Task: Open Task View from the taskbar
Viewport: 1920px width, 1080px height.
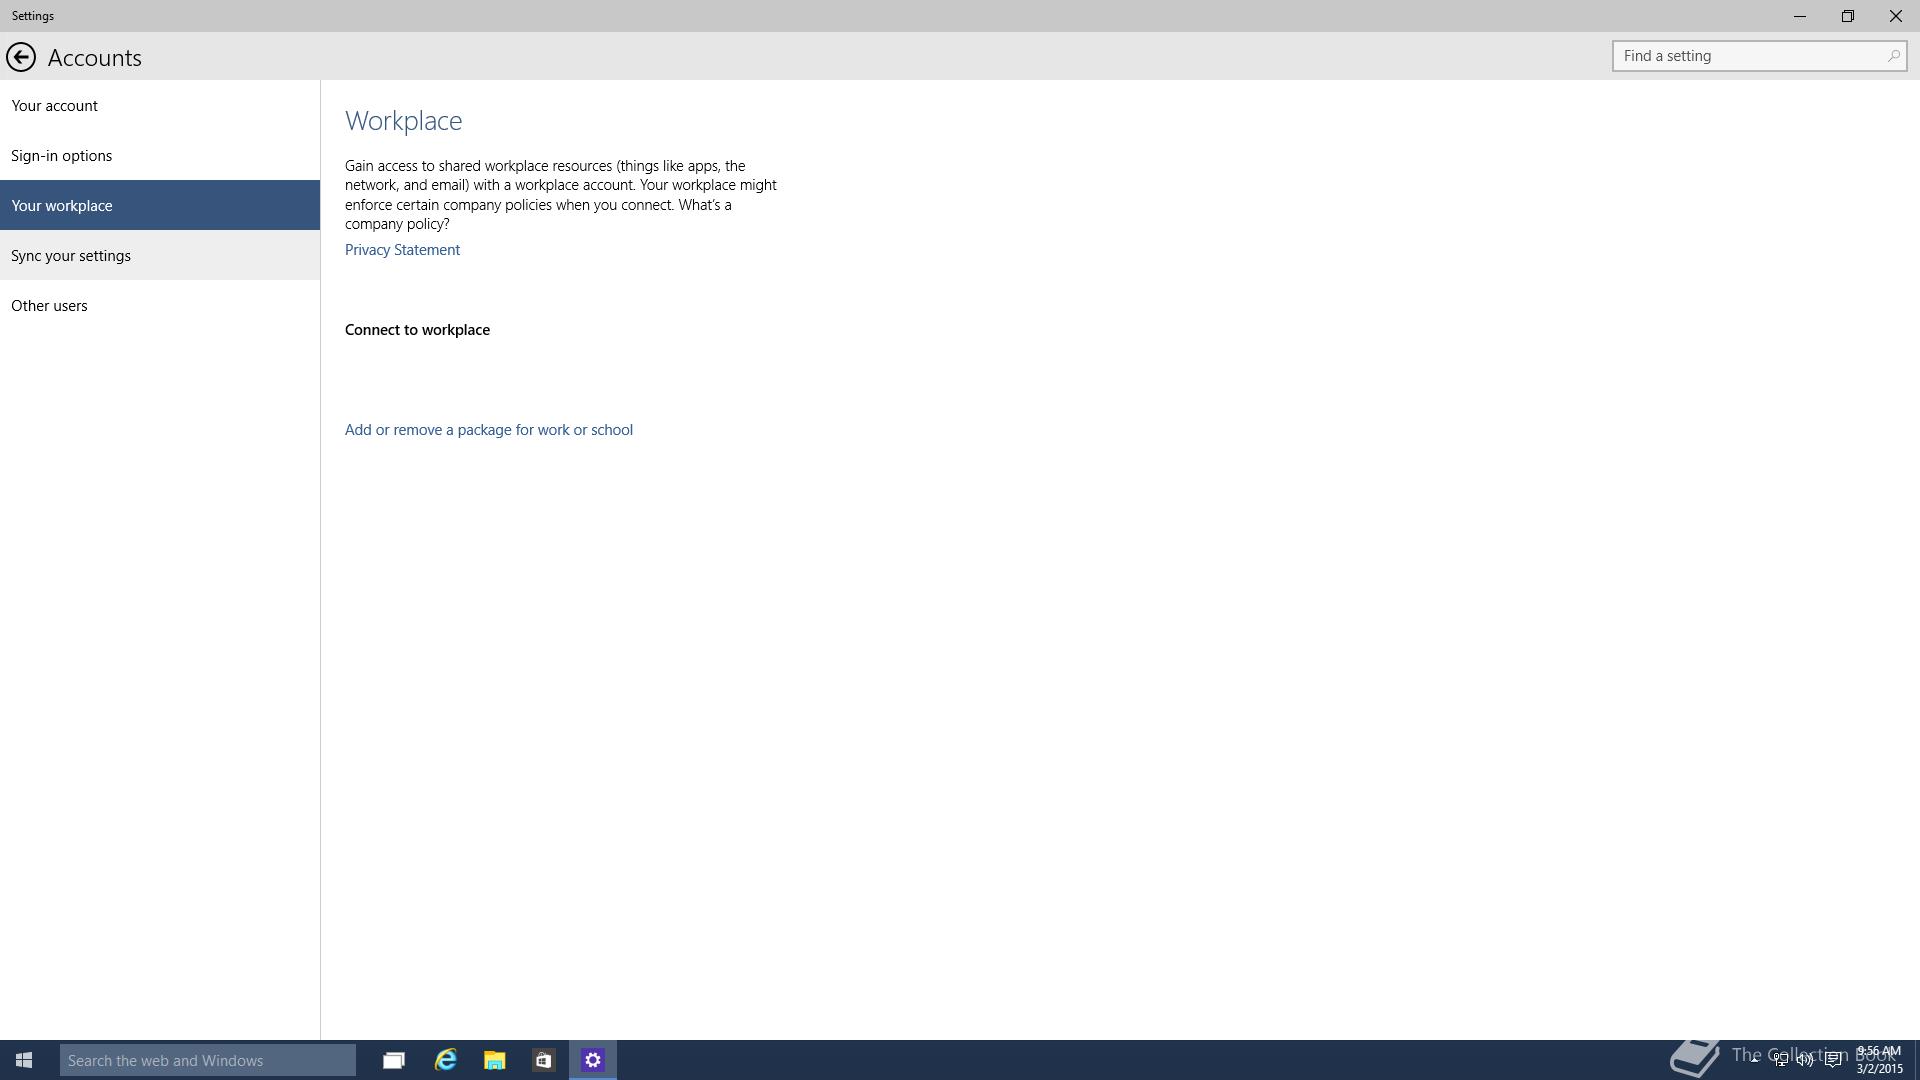Action: [394, 1060]
